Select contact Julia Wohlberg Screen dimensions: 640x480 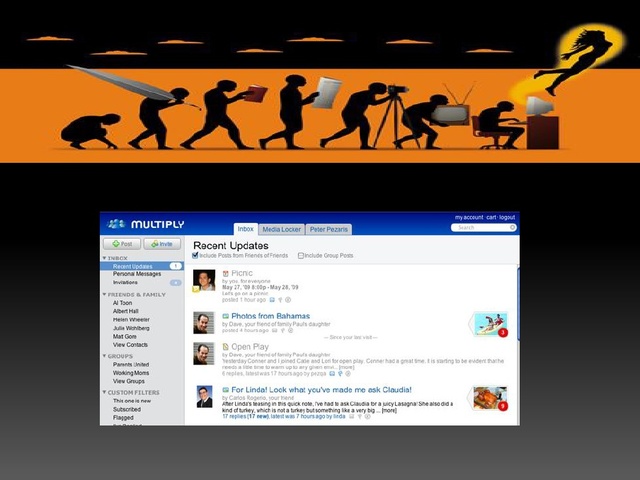click(x=131, y=328)
